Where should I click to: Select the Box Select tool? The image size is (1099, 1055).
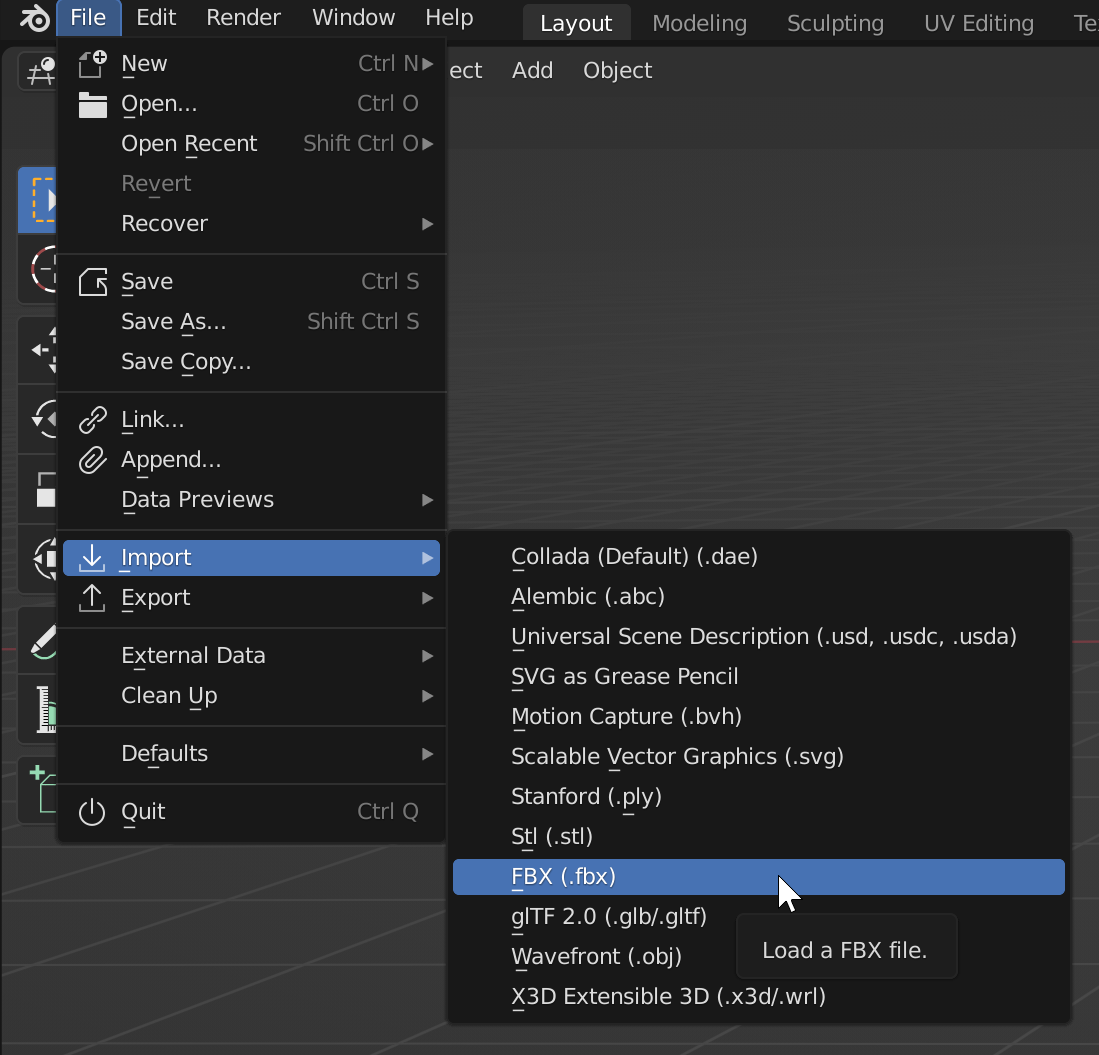pos(37,200)
